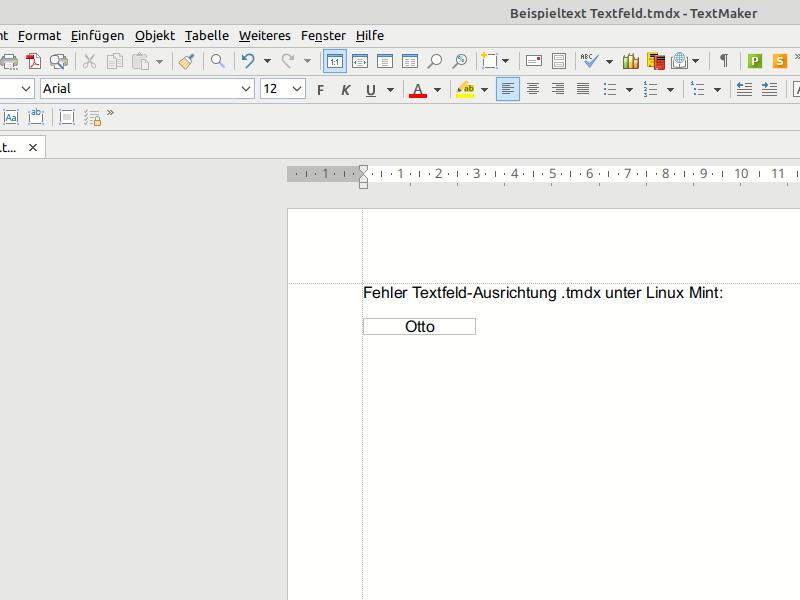Open the Tabelle menu

click(x=206, y=35)
